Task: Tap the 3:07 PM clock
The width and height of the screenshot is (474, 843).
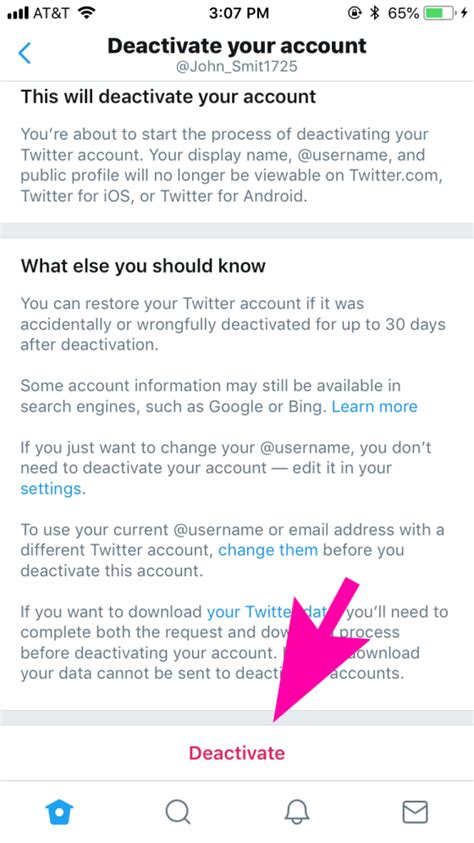Action: click(x=239, y=13)
